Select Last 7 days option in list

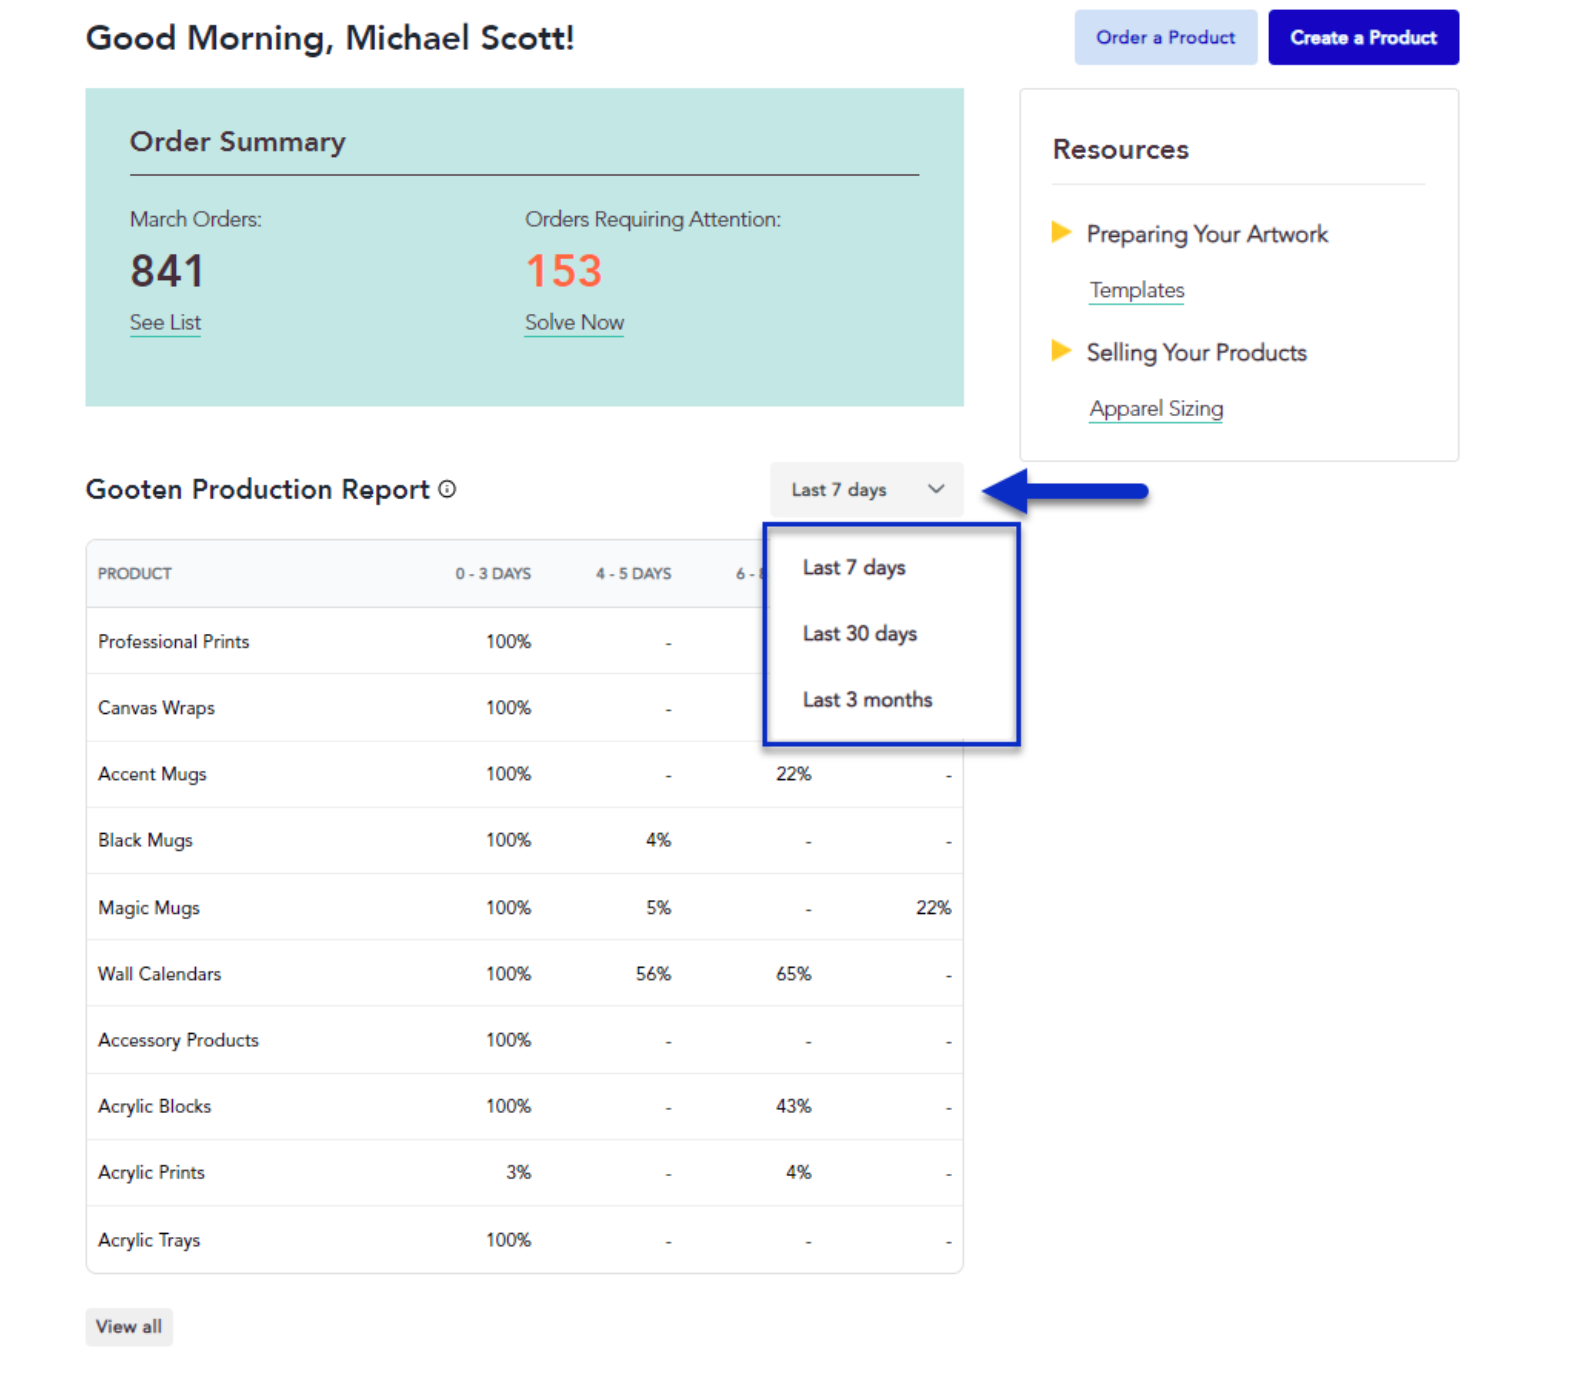pos(854,567)
